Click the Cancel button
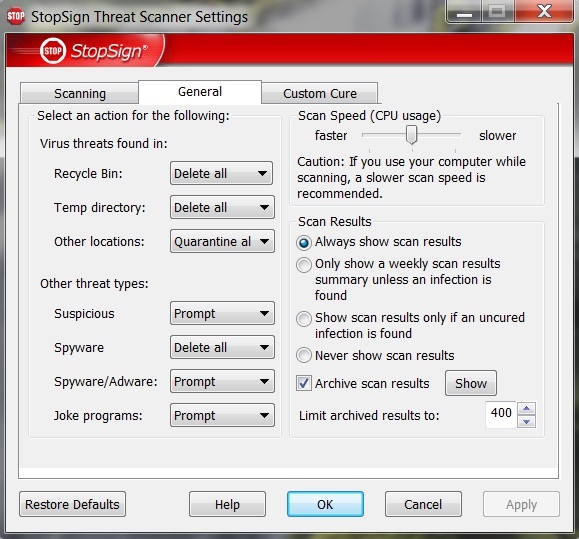 point(423,504)
